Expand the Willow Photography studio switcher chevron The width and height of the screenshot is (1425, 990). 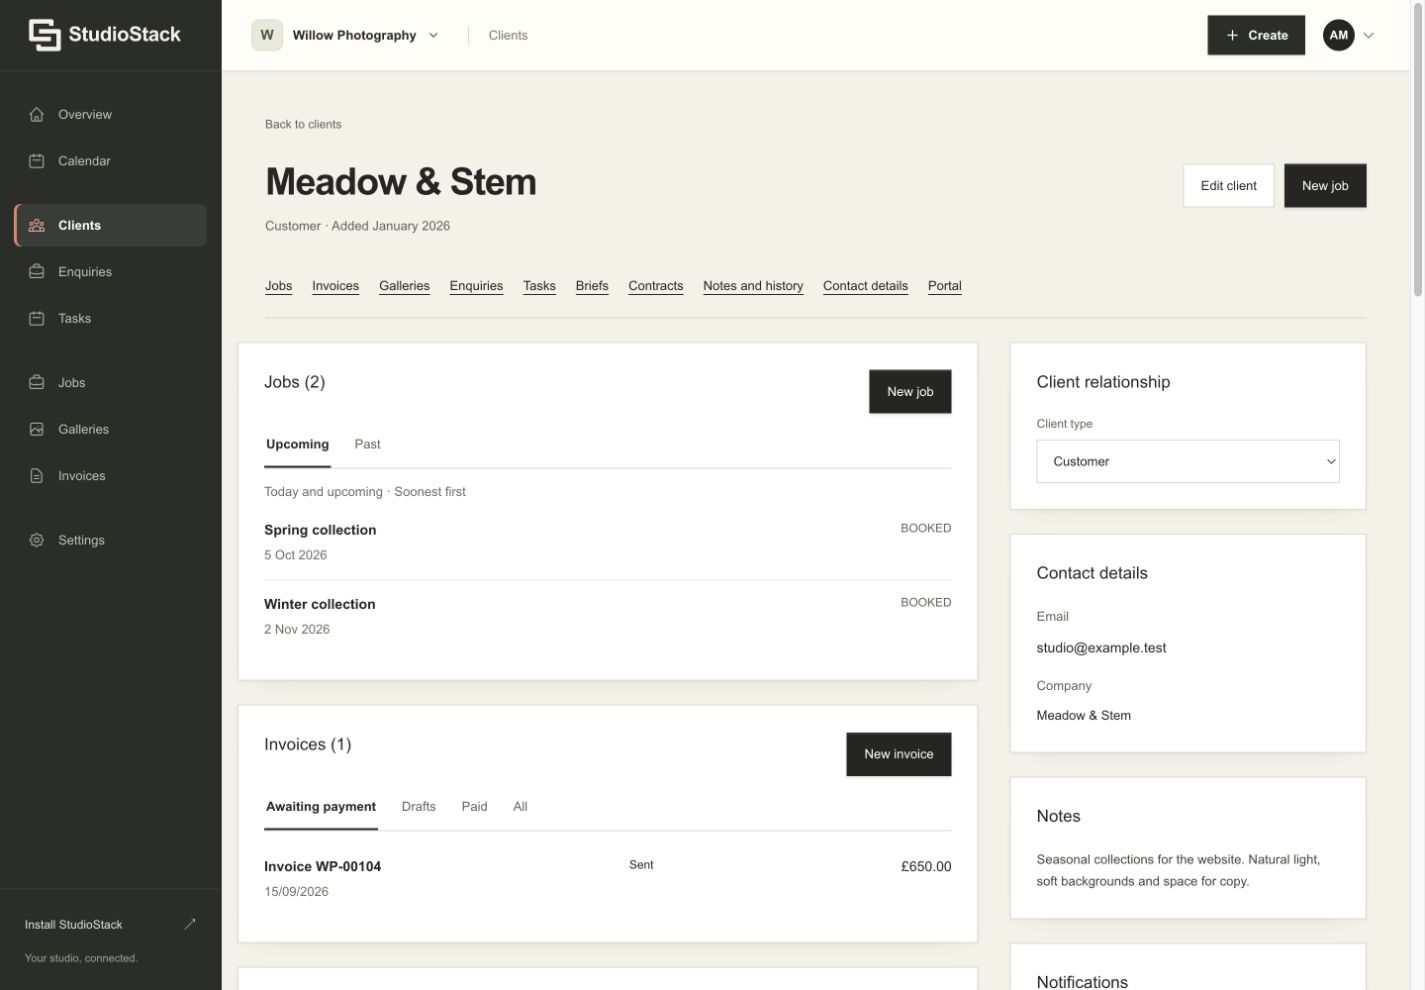click(433, 35)
